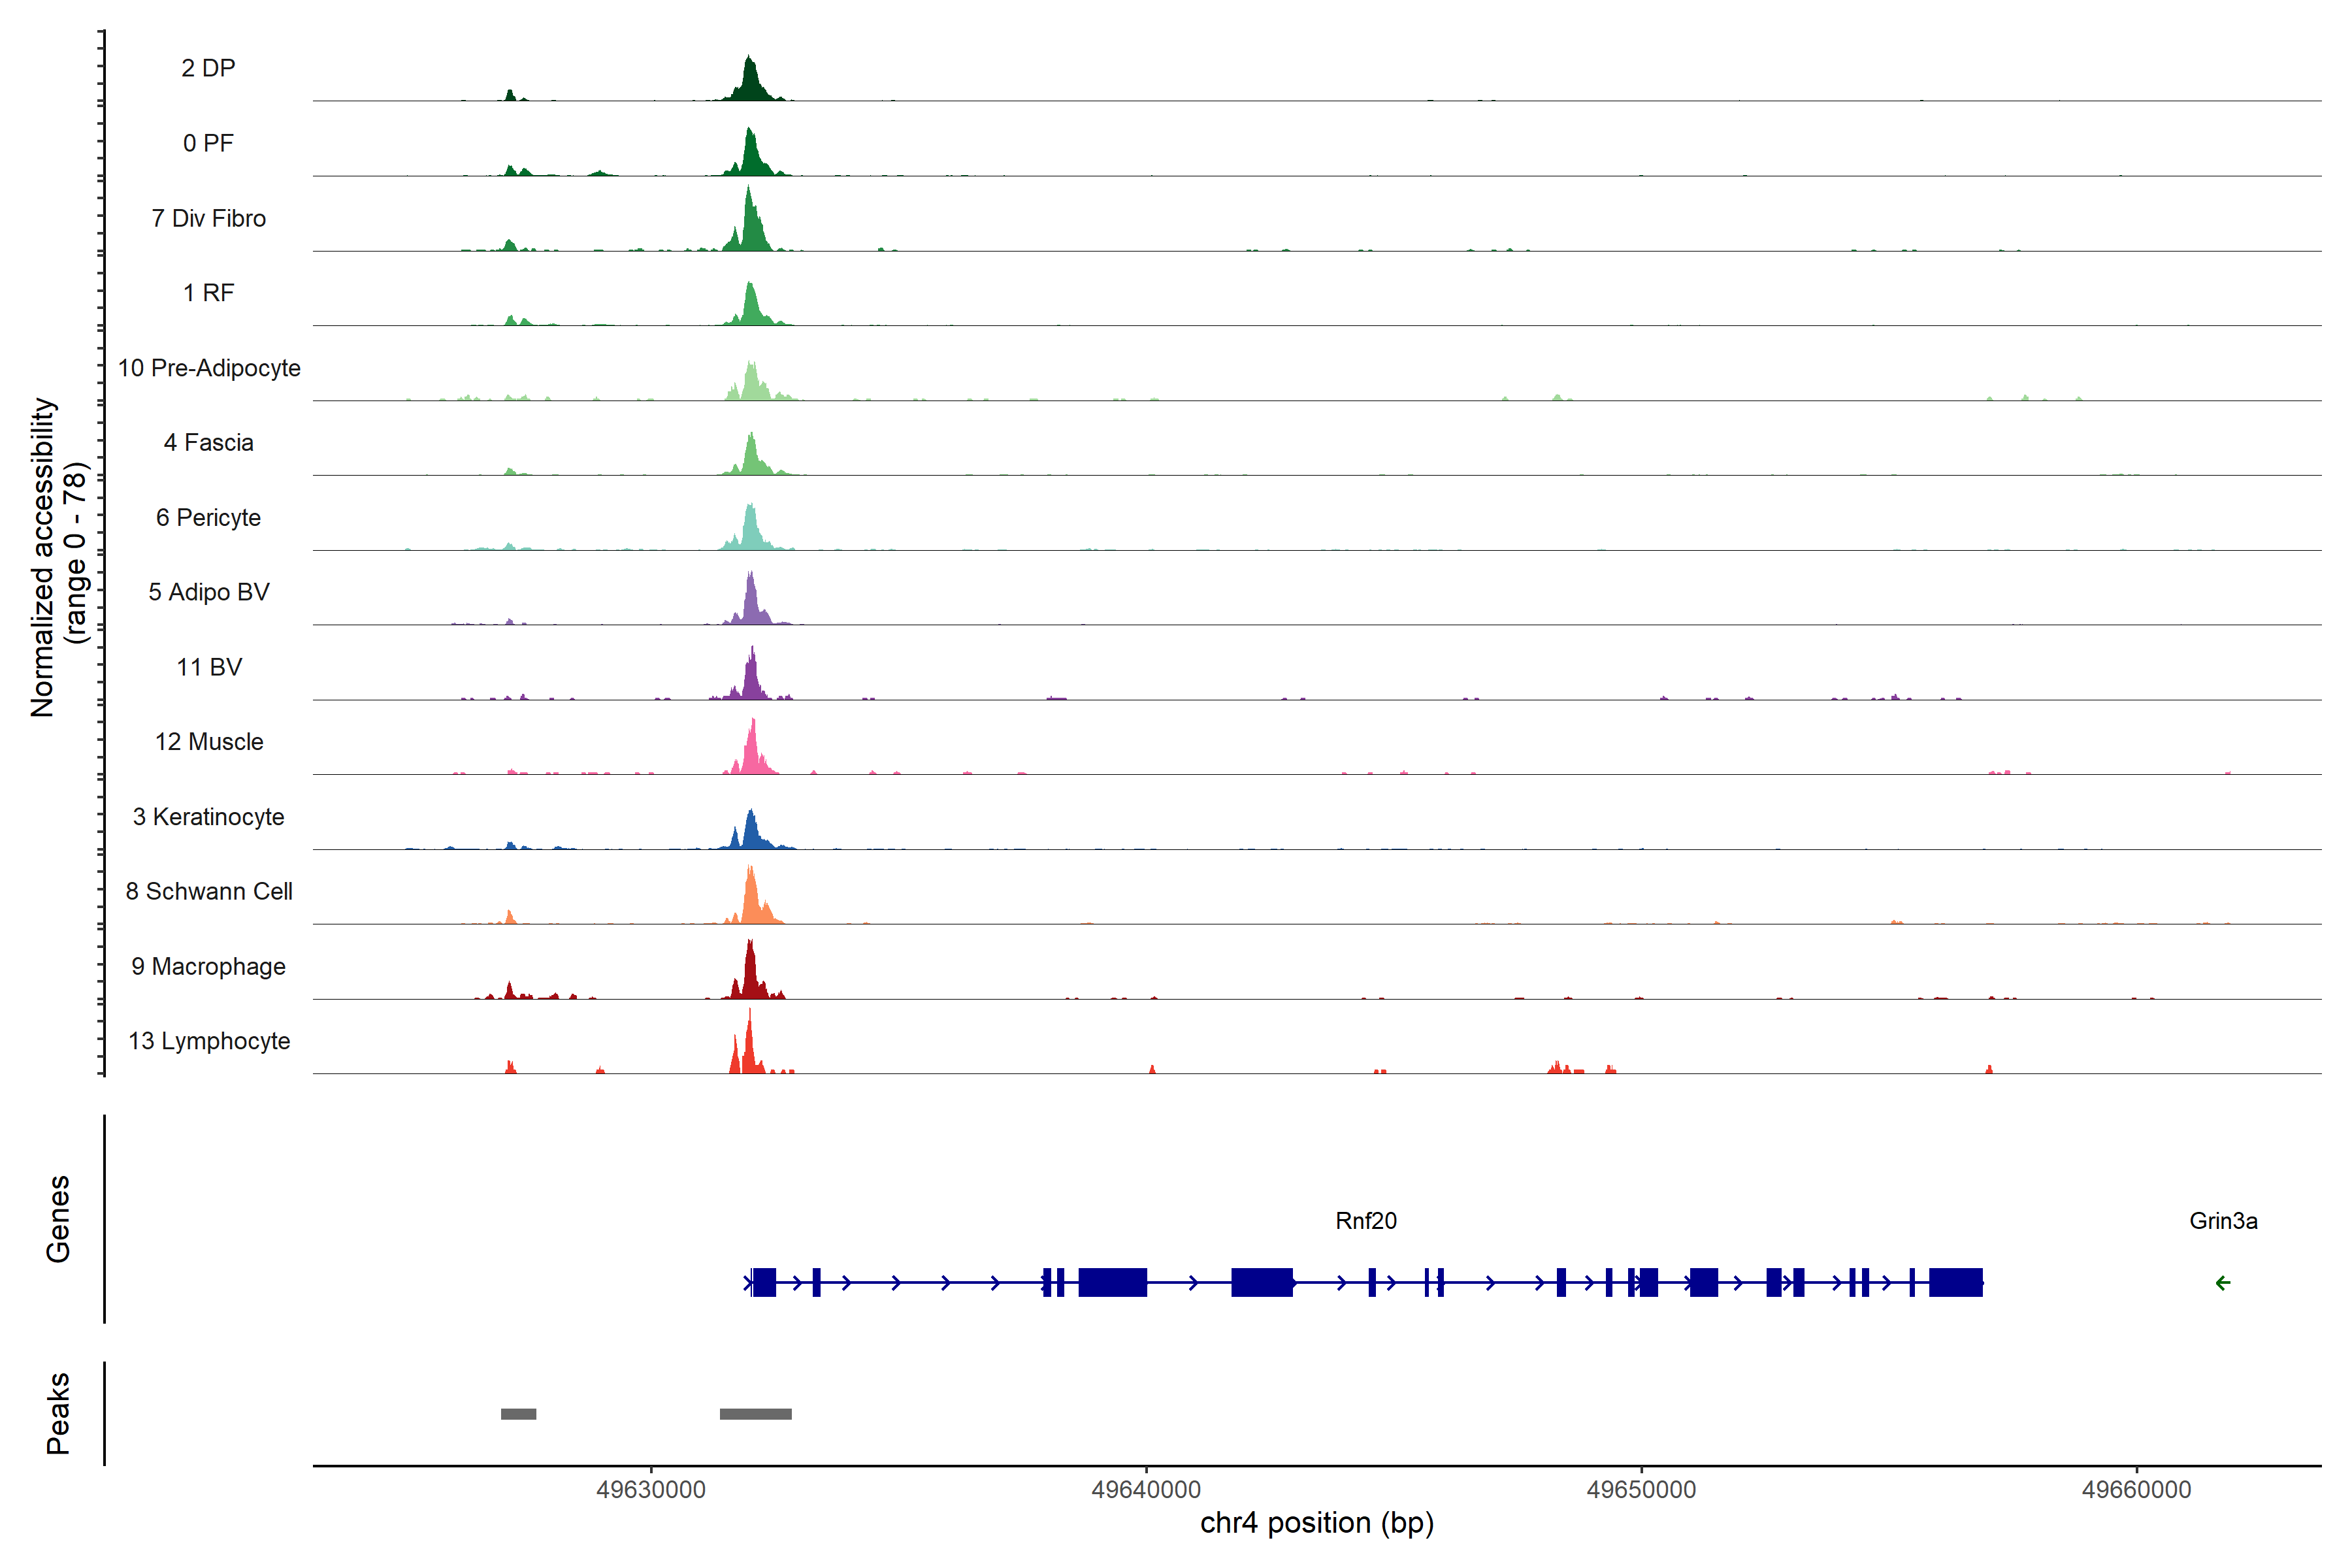This screenshot has width=2352, height=1568.
Task: Click the 49640000 axis tick label
Action: pos(1146,1490)
